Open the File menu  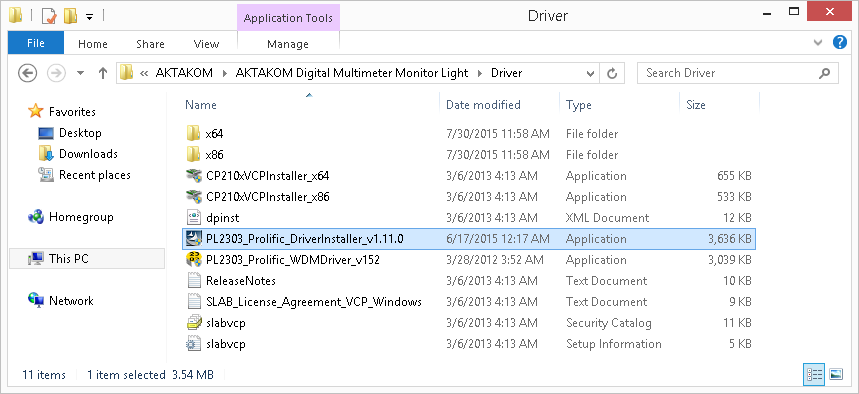pos(36,43)
